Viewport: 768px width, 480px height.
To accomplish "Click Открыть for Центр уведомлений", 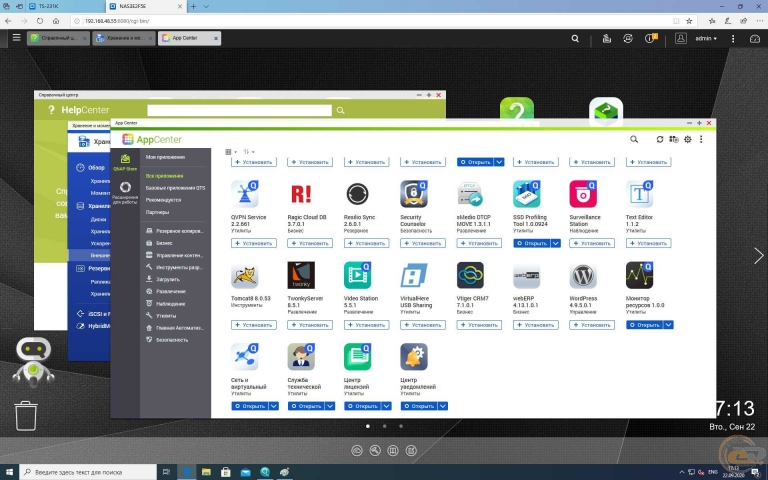I will coord(419,406).
